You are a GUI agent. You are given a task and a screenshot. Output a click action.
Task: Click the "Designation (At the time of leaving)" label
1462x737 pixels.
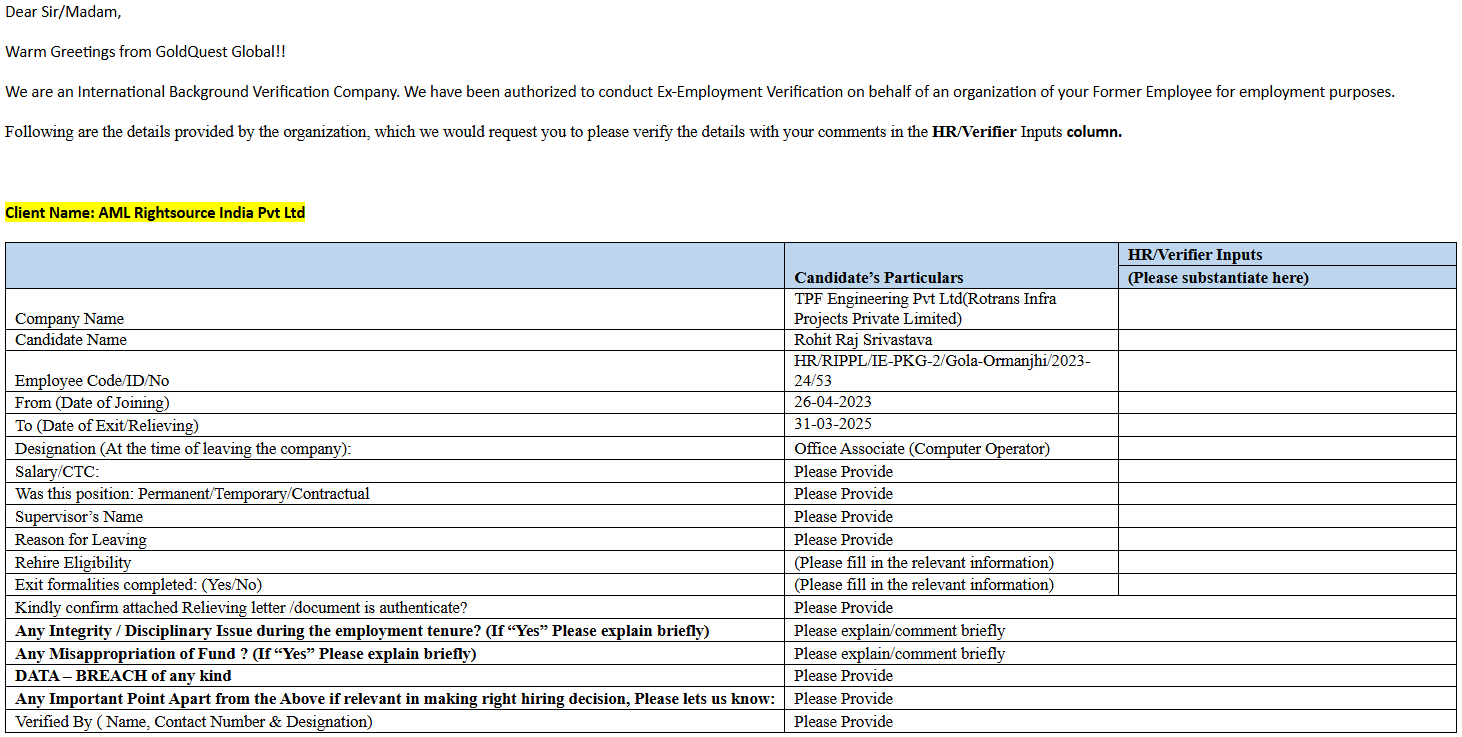(x=183, y=449)
